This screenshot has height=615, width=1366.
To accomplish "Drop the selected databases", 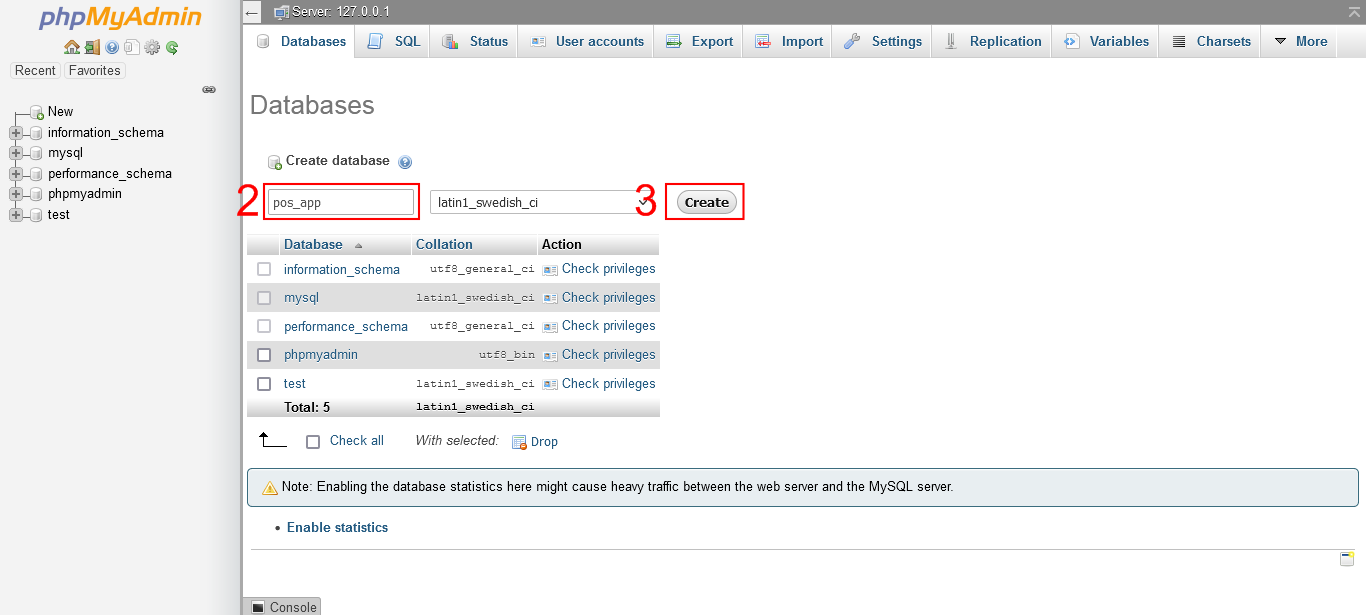I will (535, 442).
